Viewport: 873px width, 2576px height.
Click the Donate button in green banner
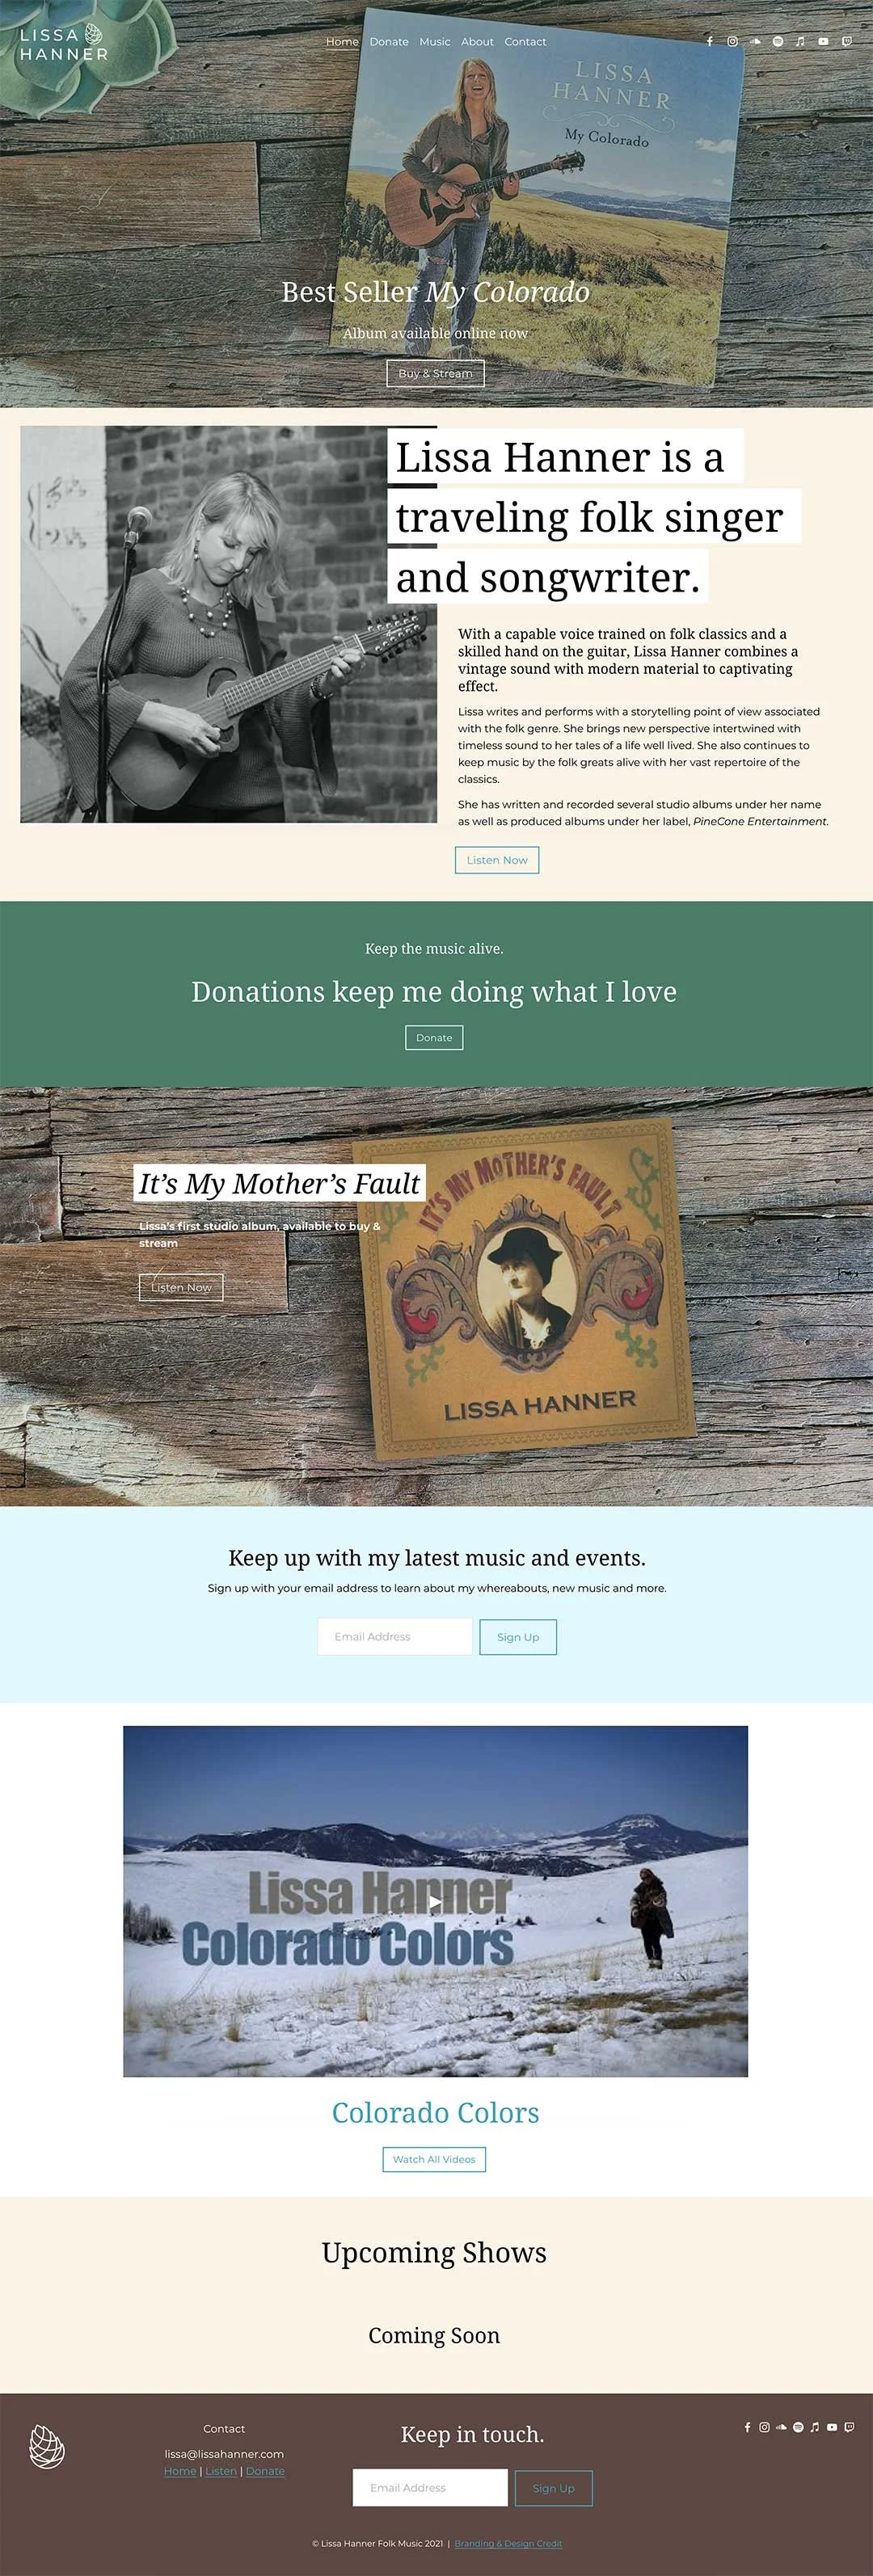click(x=434, y=1038)
